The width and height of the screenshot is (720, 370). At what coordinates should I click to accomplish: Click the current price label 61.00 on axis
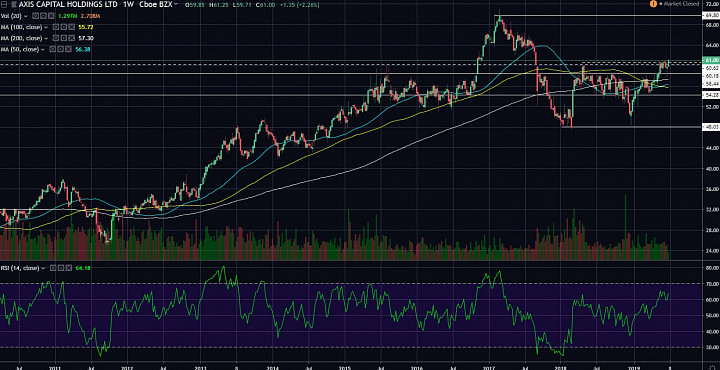click(711, 60)
